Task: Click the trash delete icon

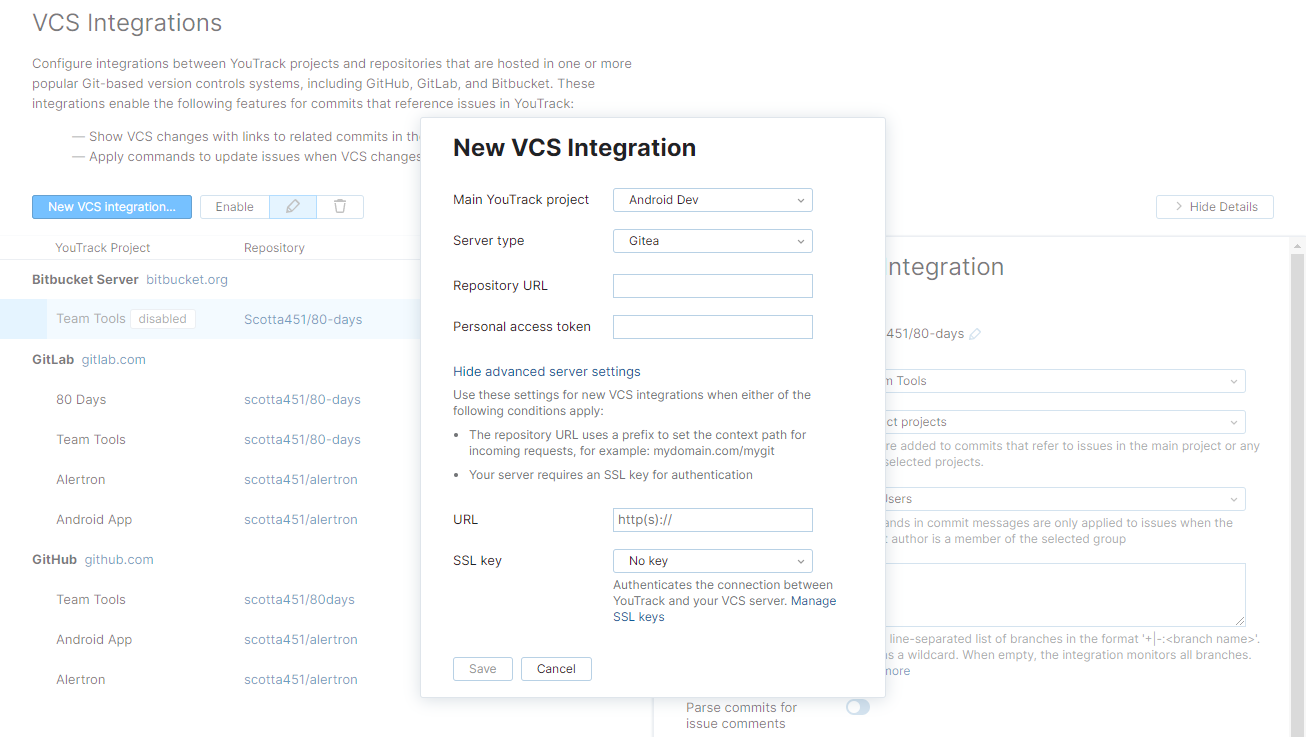Action: [340, 207]
